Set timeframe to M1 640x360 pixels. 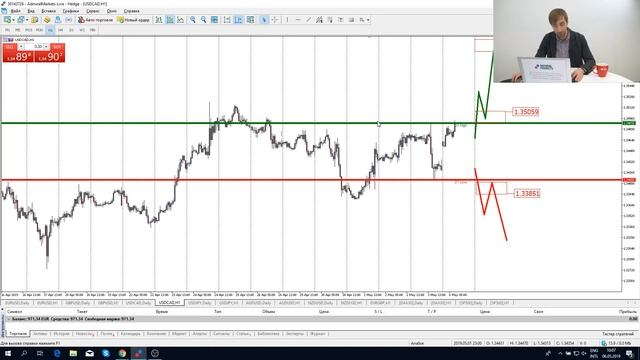pos(7,30)
